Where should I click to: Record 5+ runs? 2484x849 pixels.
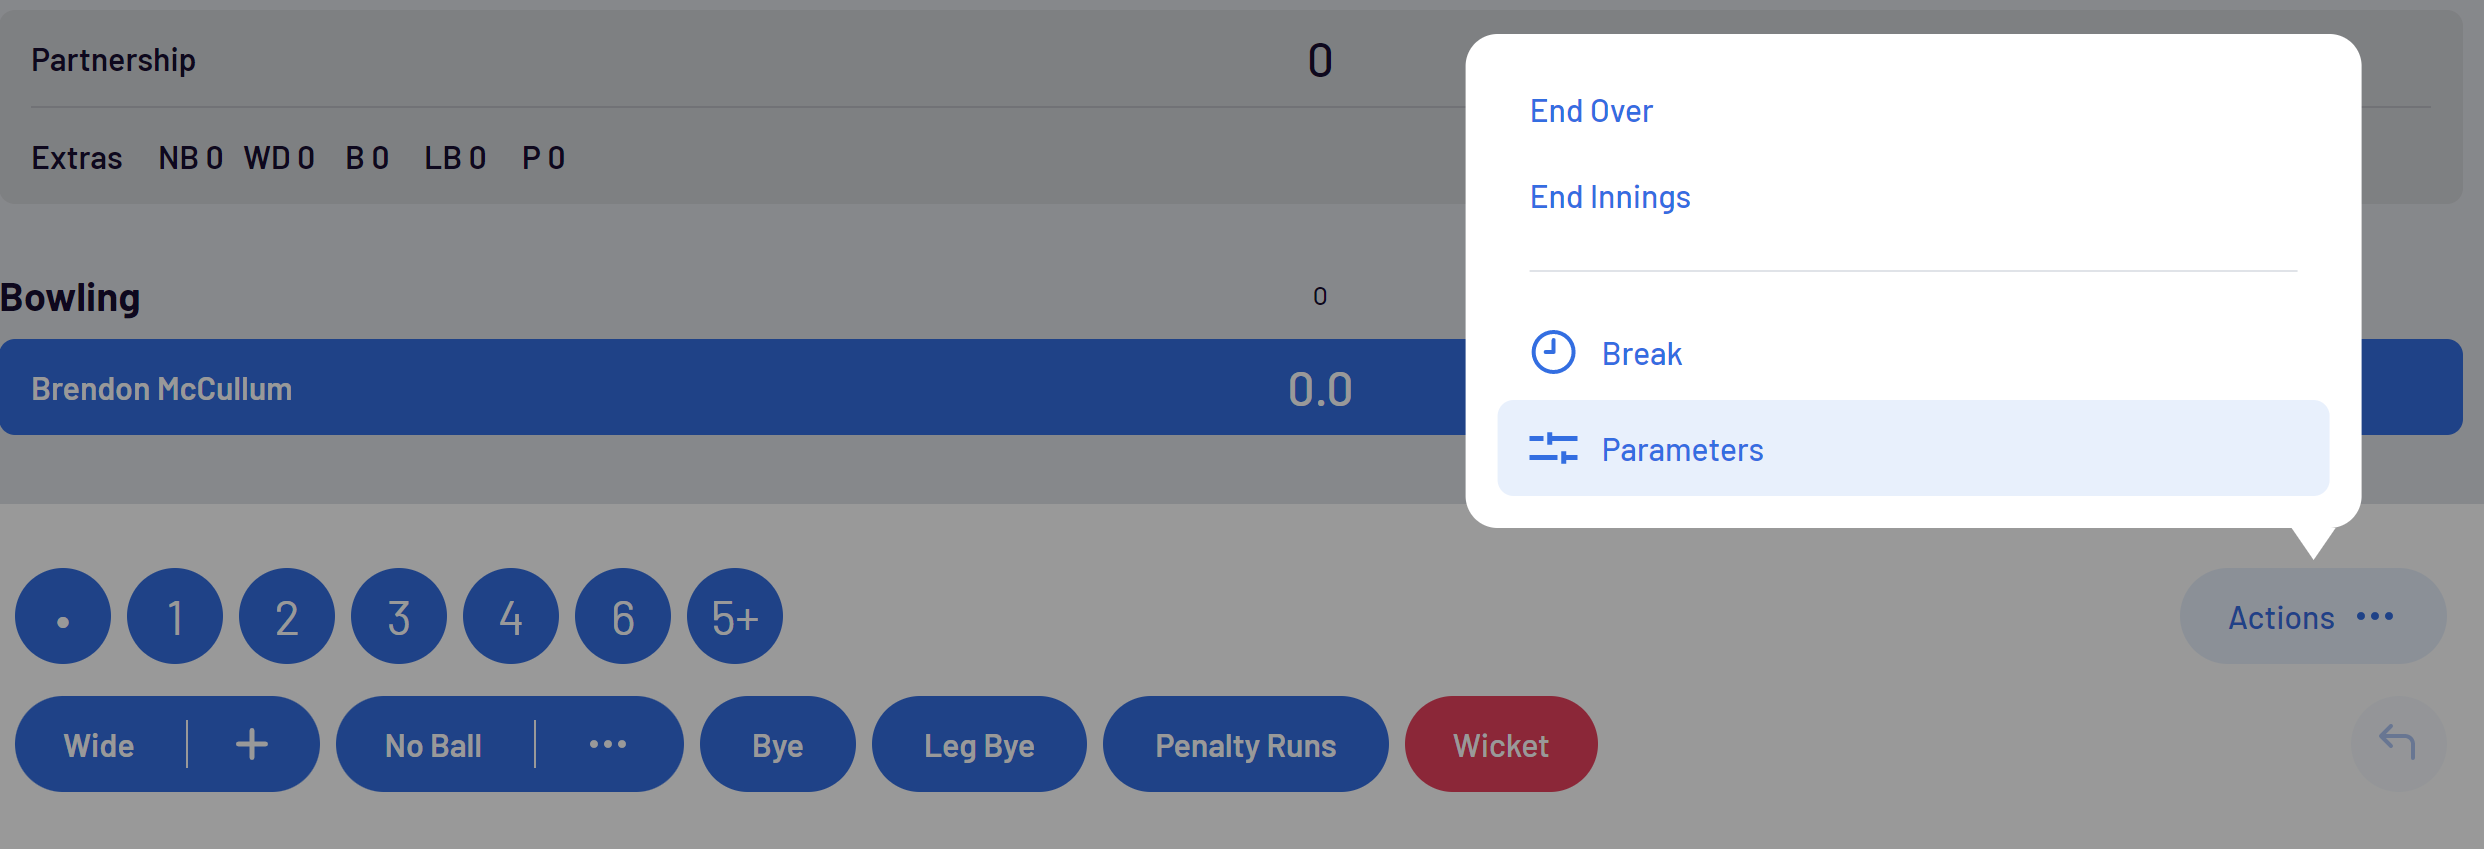click(x=735, y=617)
